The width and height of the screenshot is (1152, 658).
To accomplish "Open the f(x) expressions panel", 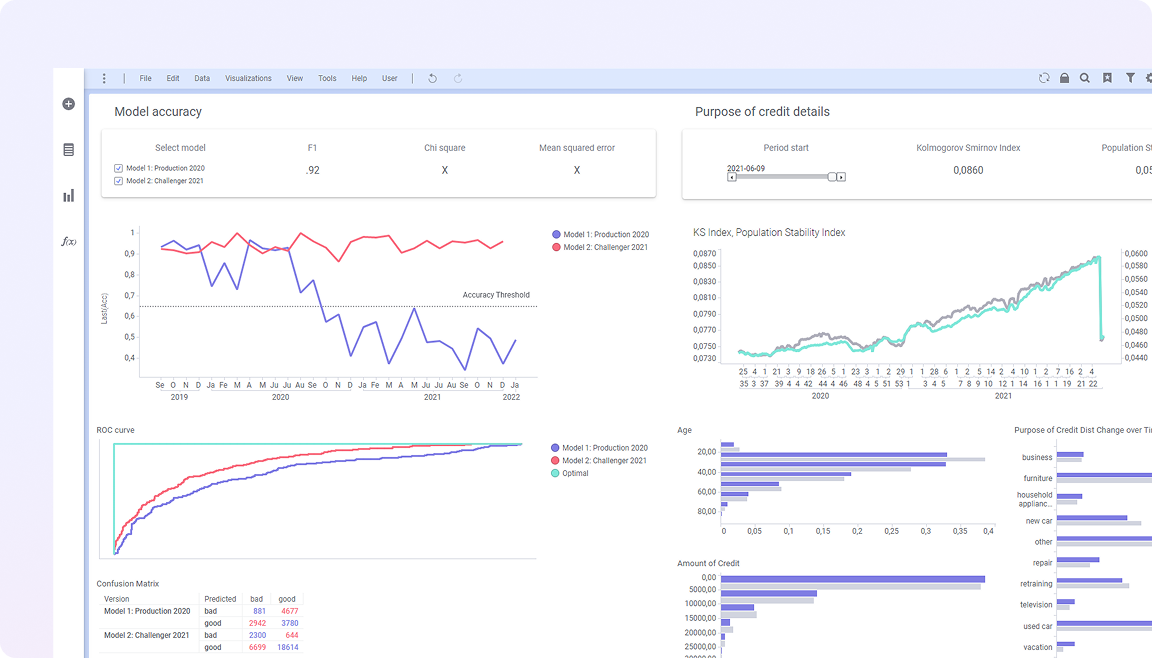I will [68, 241].
